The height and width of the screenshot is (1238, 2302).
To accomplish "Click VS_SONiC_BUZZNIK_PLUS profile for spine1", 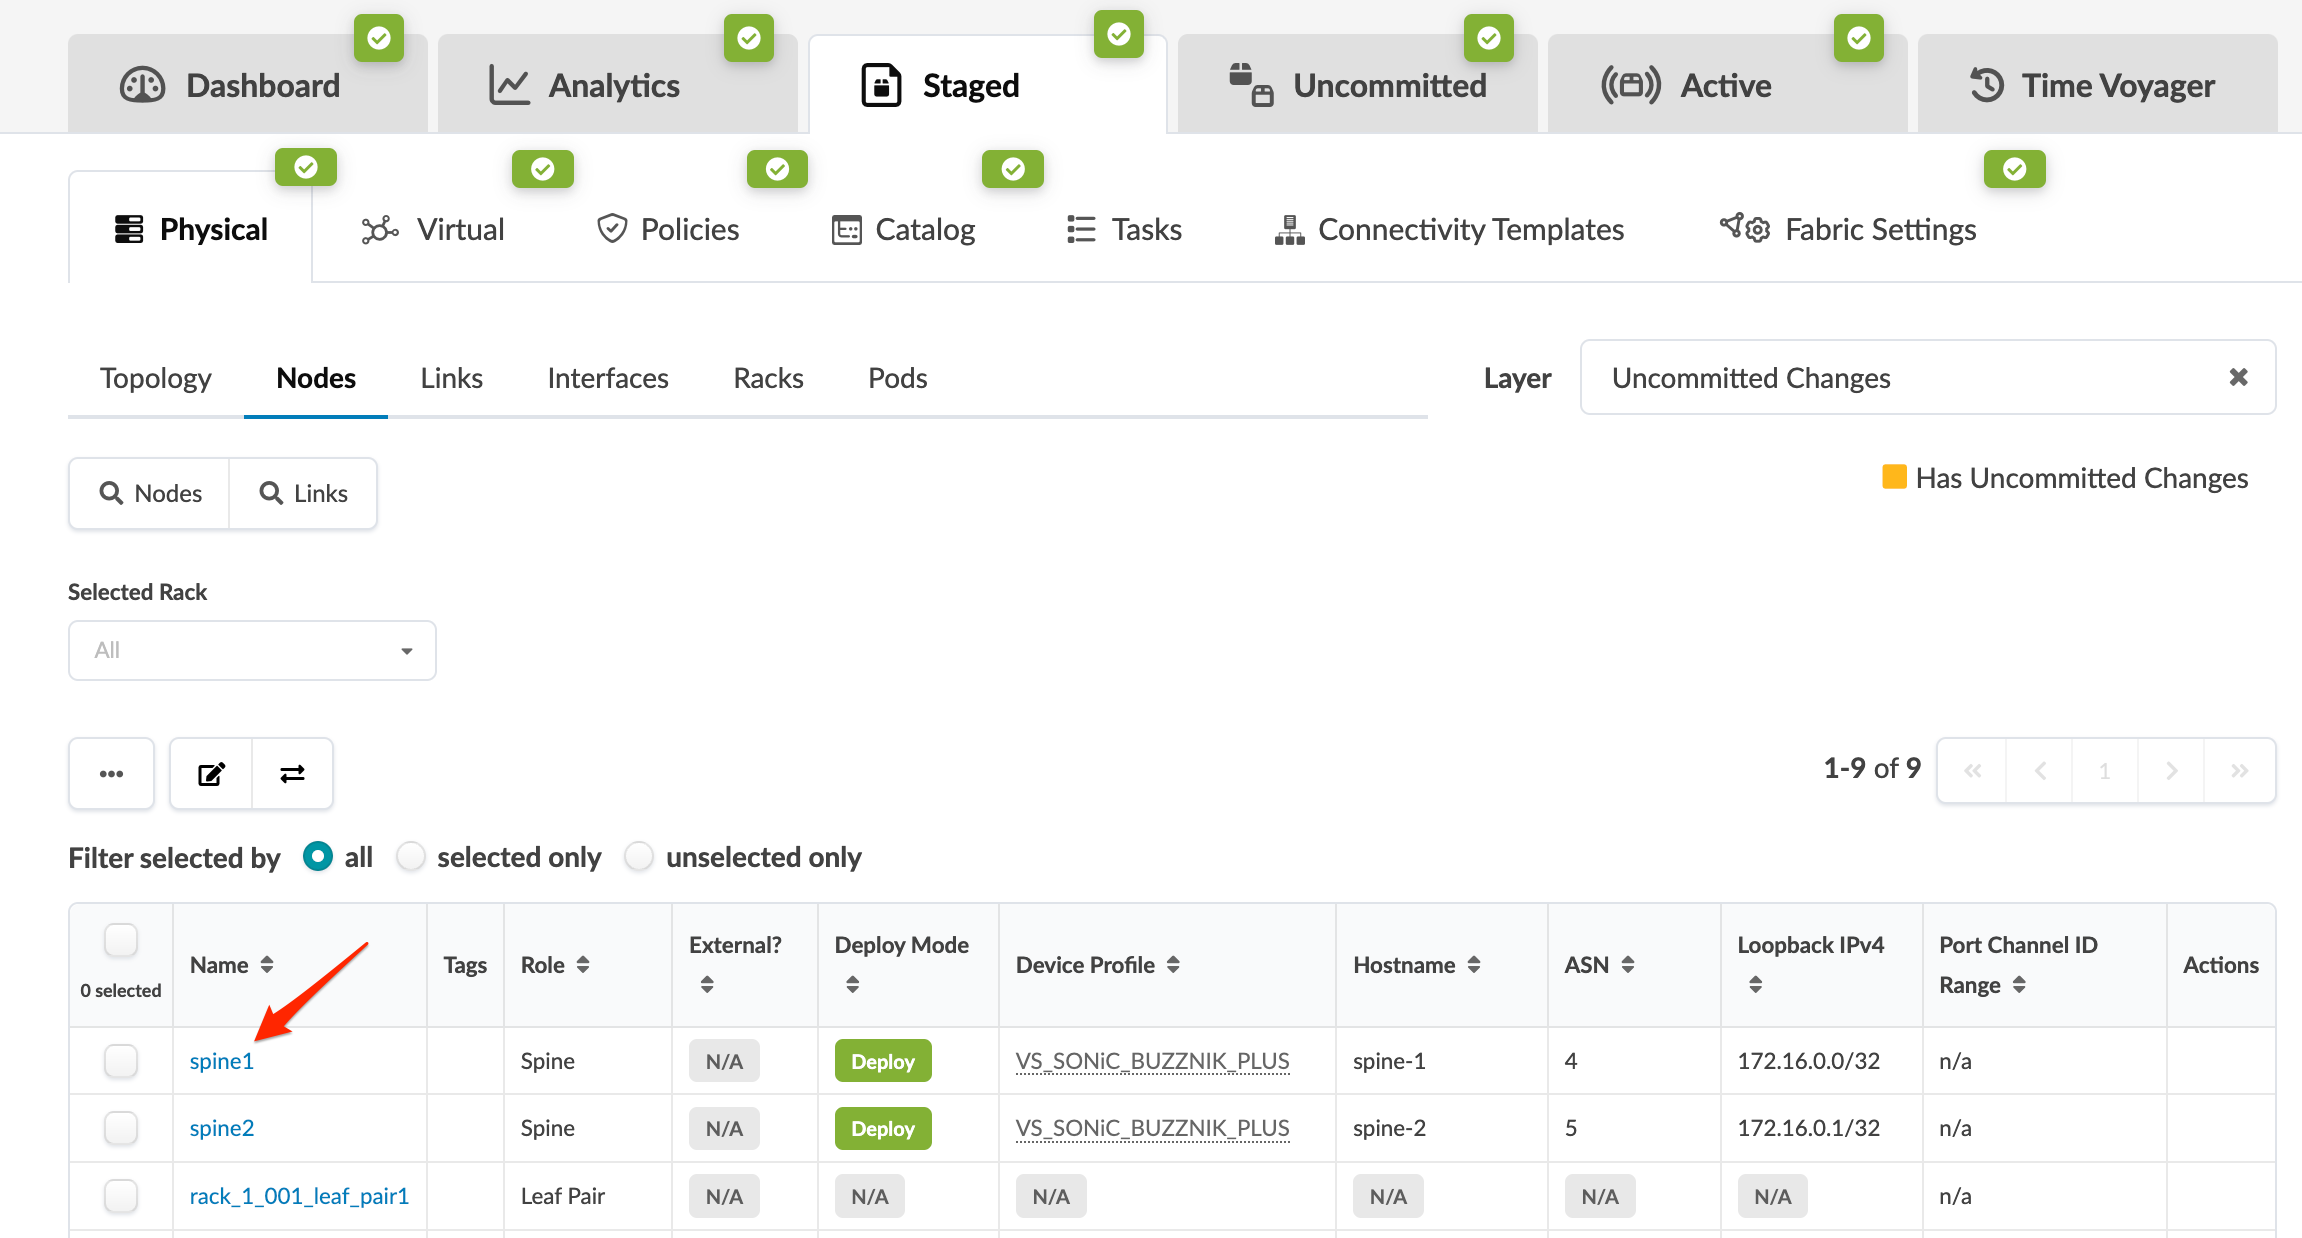I will 1152,1060.
